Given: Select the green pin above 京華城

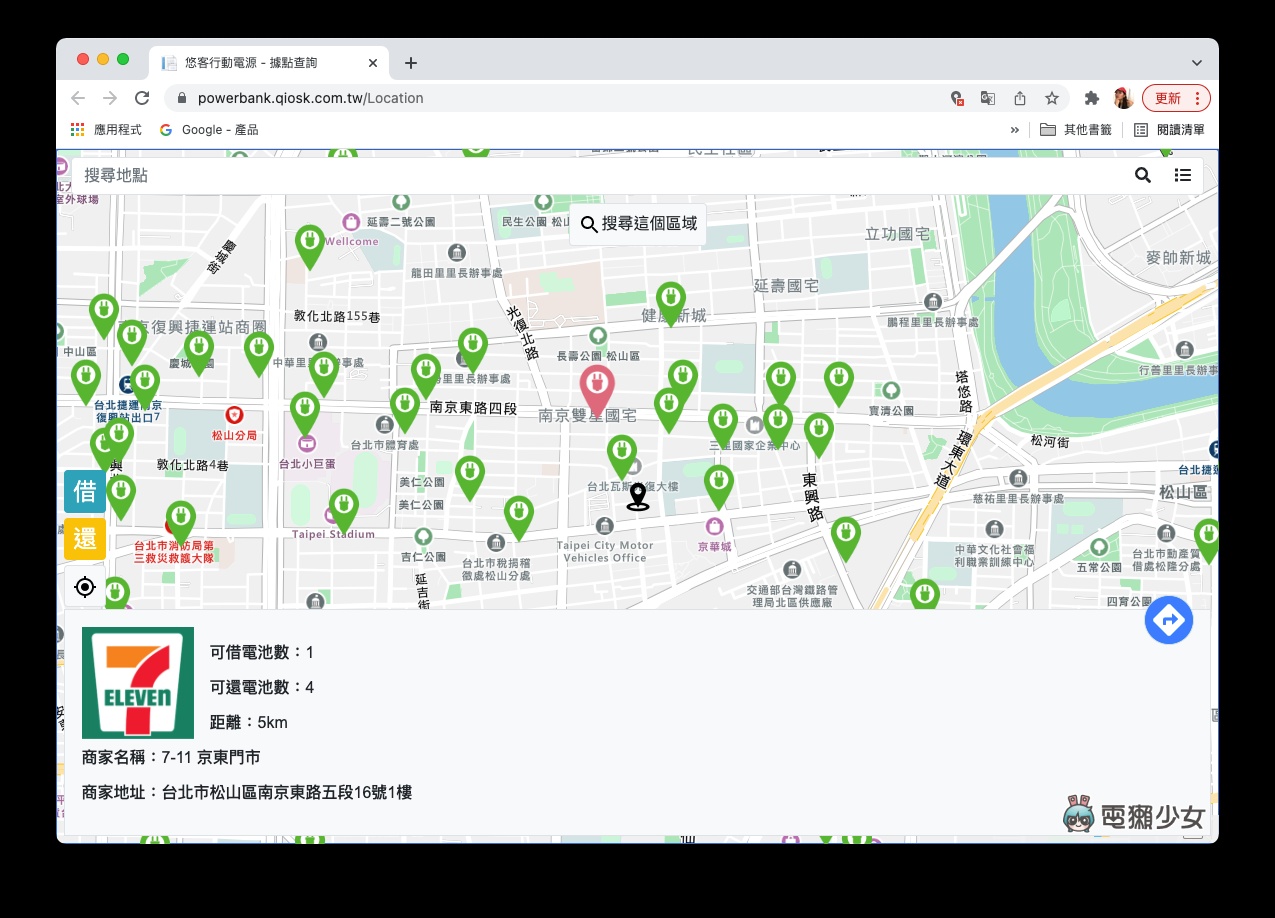Looking at the screenshot, I should coord(719,486).
